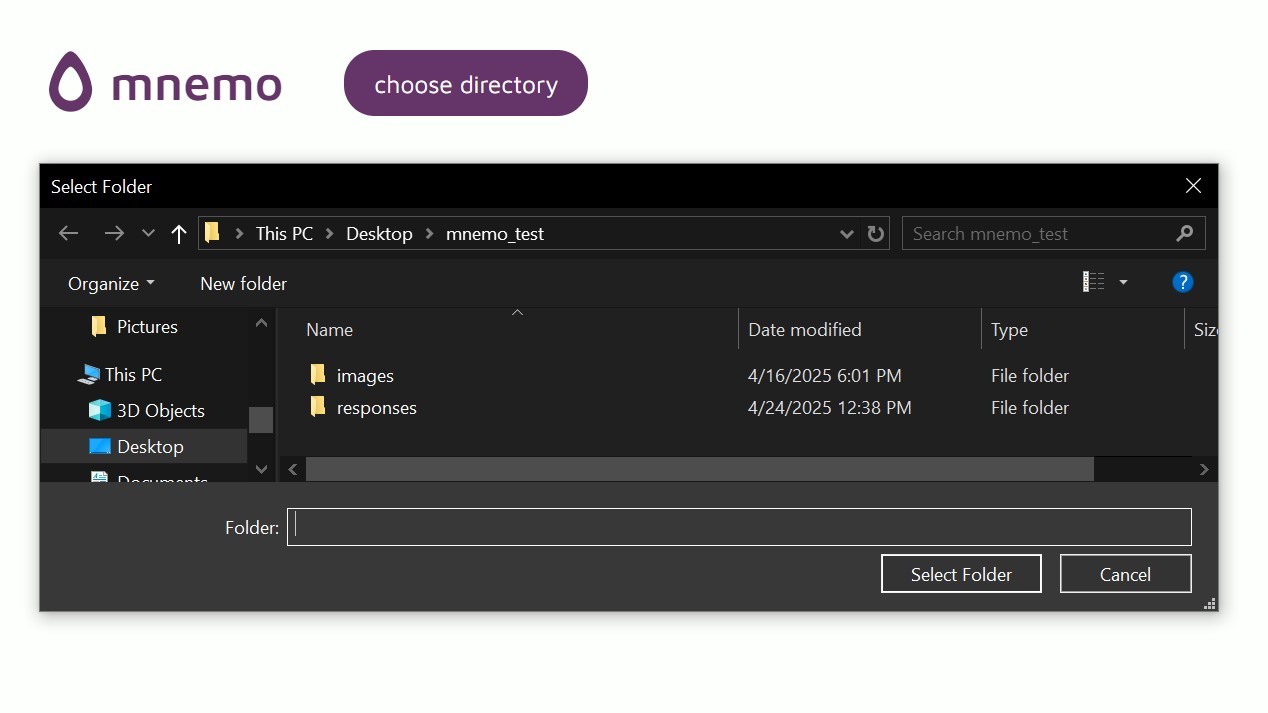The image size is (1268, 713).
Task: Select the responses folder
Action: 376,408
